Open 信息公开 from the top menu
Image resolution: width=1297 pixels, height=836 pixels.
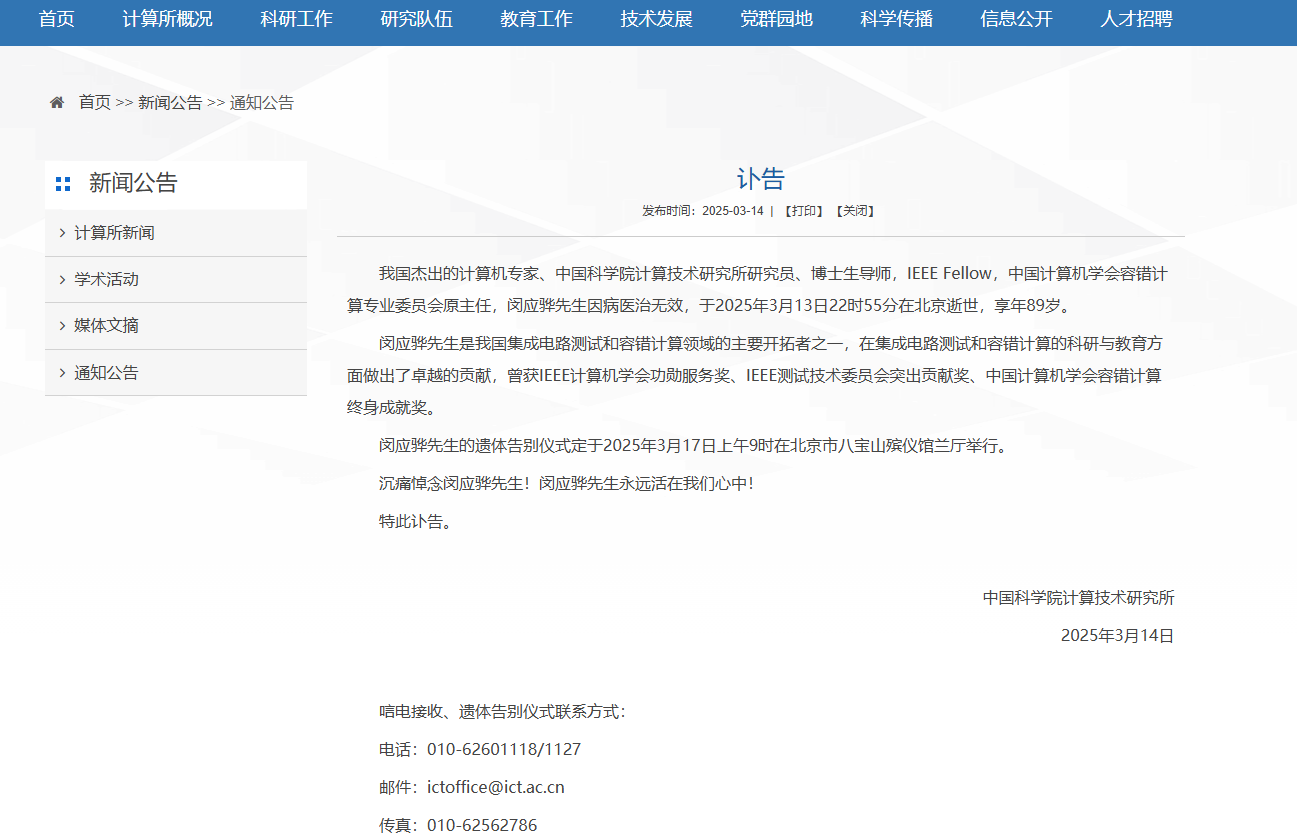1016,19
